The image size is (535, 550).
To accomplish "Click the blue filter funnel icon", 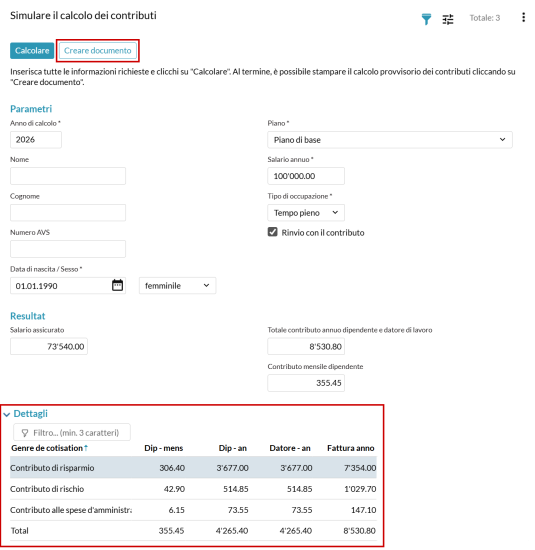I will coord(426,19).
